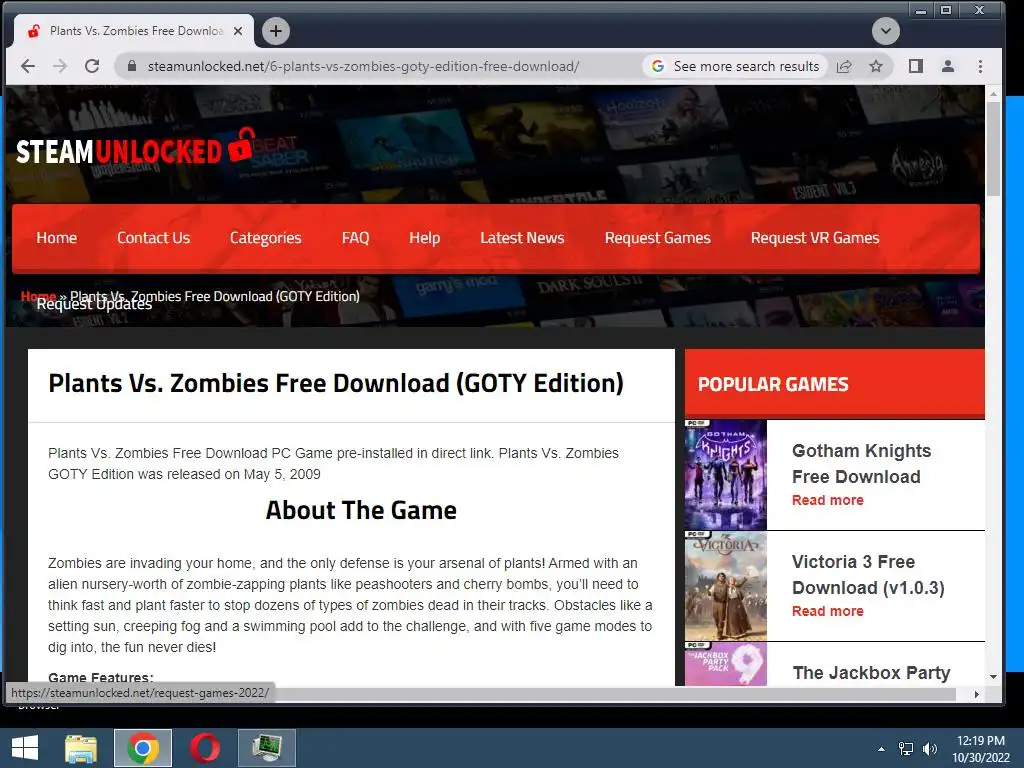
Task: Click the vertical scrollbar thumb
Action: pos(993,149)
